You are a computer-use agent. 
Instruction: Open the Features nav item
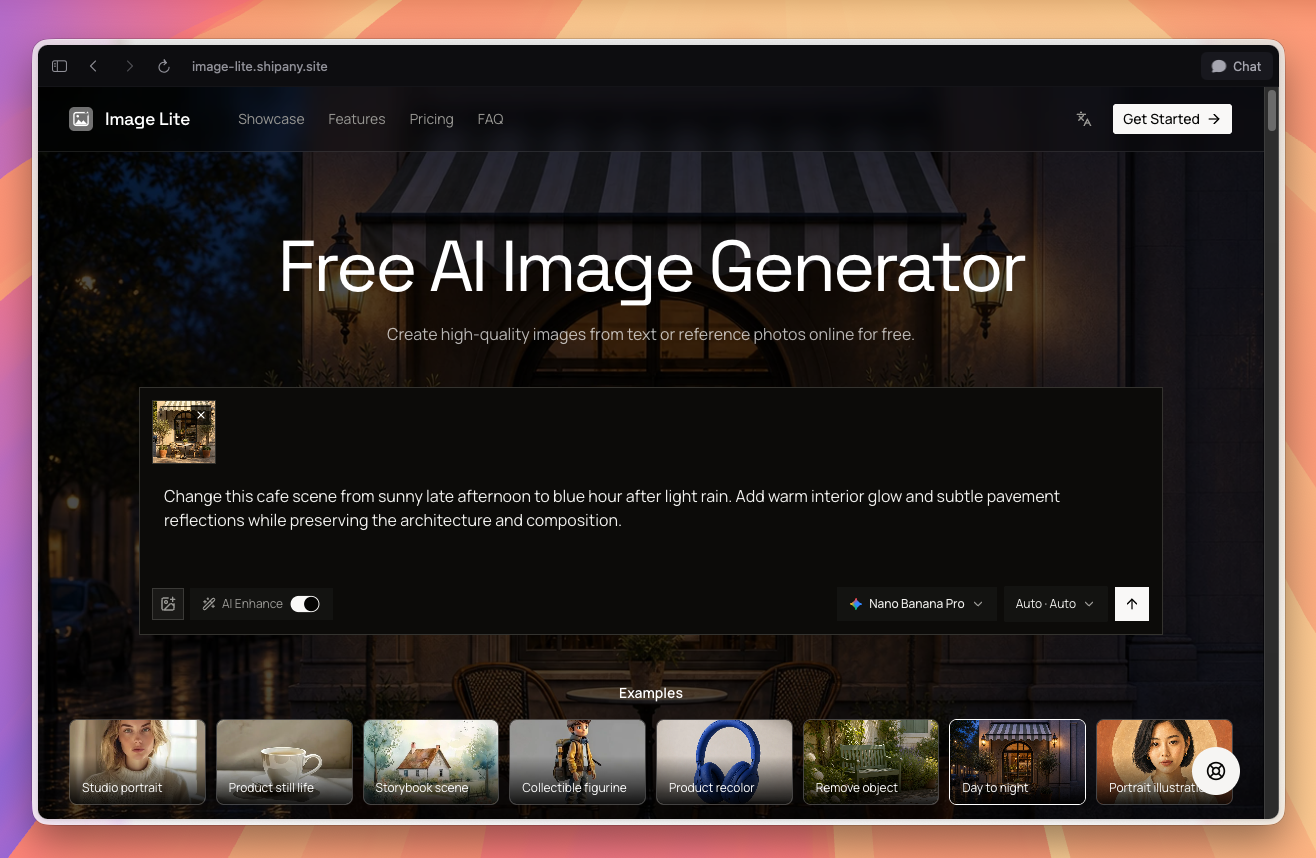(x=357, y=119)
